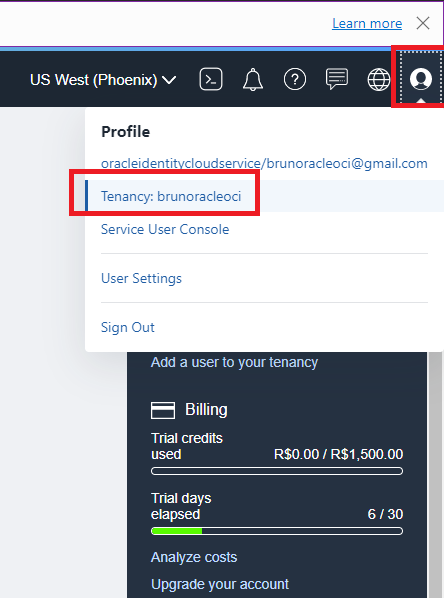
Task: Open the globe language selector icon
Action: [x=378, y=79]
